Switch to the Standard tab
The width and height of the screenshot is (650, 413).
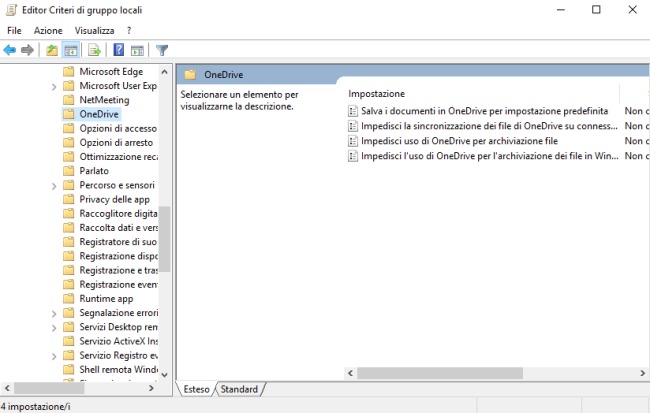[x=239, y=389]
